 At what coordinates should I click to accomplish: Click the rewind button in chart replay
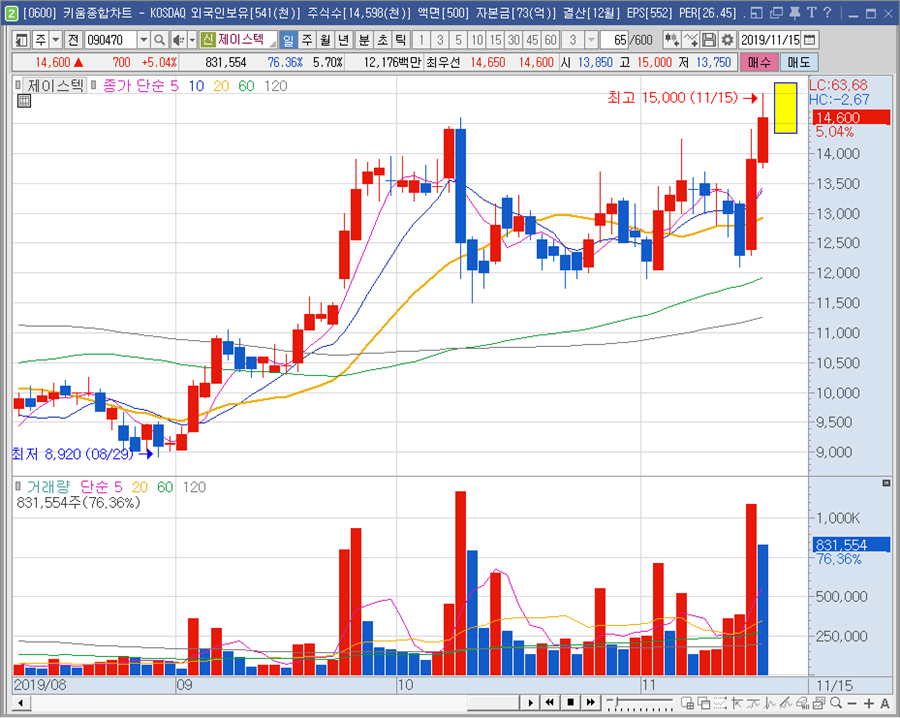pyautogui.click(x=550, y=703)
